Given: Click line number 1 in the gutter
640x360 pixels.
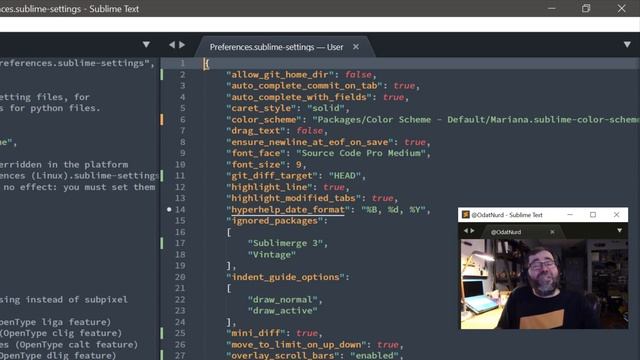Looking at the screenshot, I should (182, 63).
